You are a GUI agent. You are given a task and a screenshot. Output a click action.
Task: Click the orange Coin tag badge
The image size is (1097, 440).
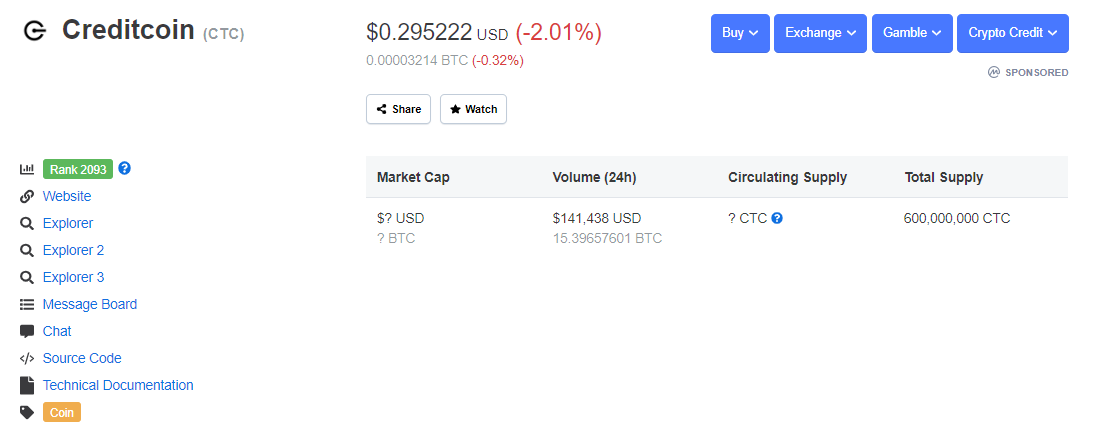tap(62, 412)
